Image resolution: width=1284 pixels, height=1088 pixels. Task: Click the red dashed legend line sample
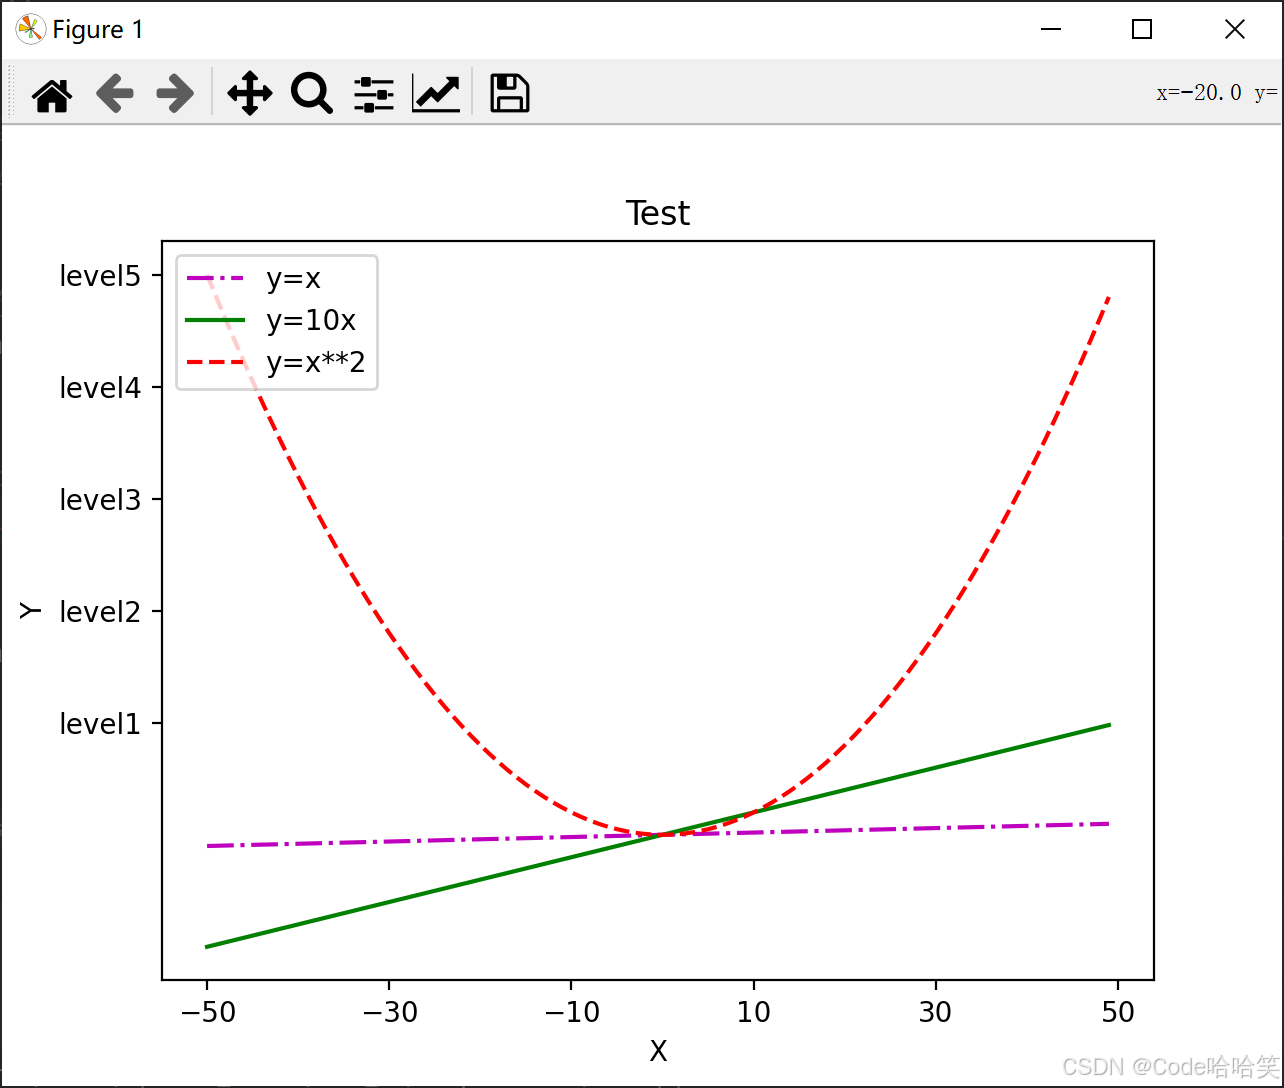(x=216, y=362)
